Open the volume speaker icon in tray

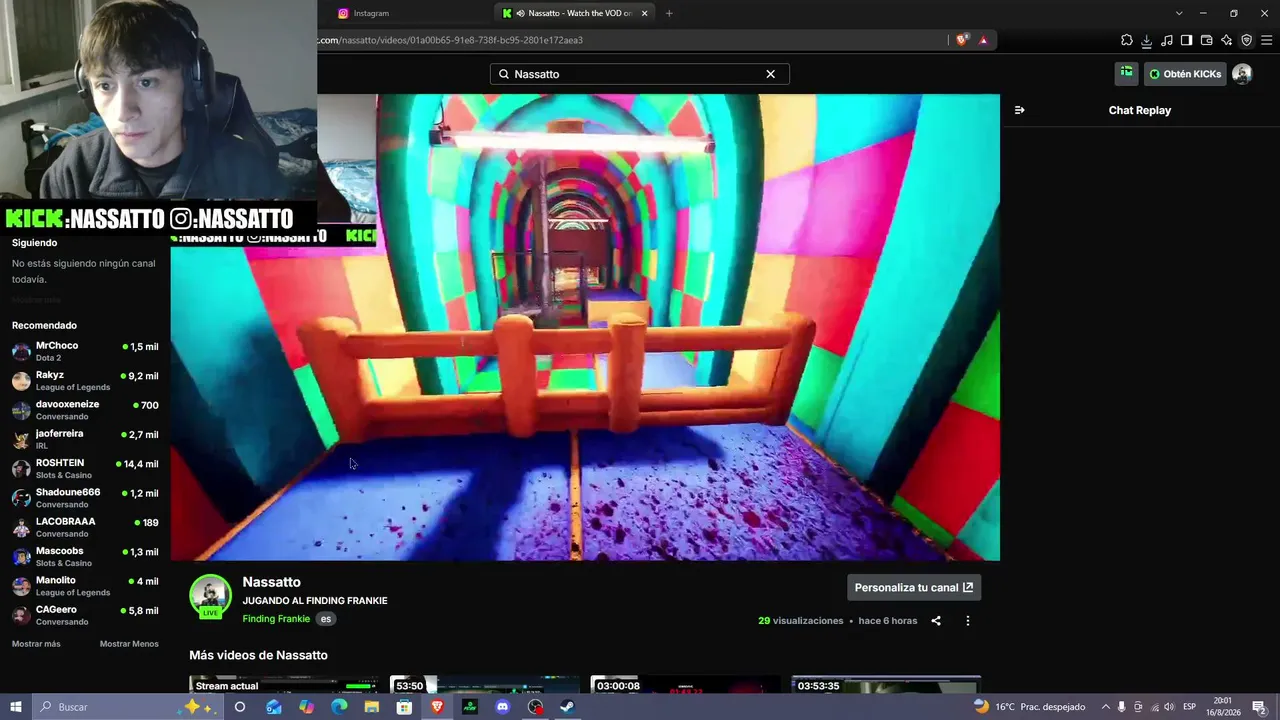(1169, 707)
